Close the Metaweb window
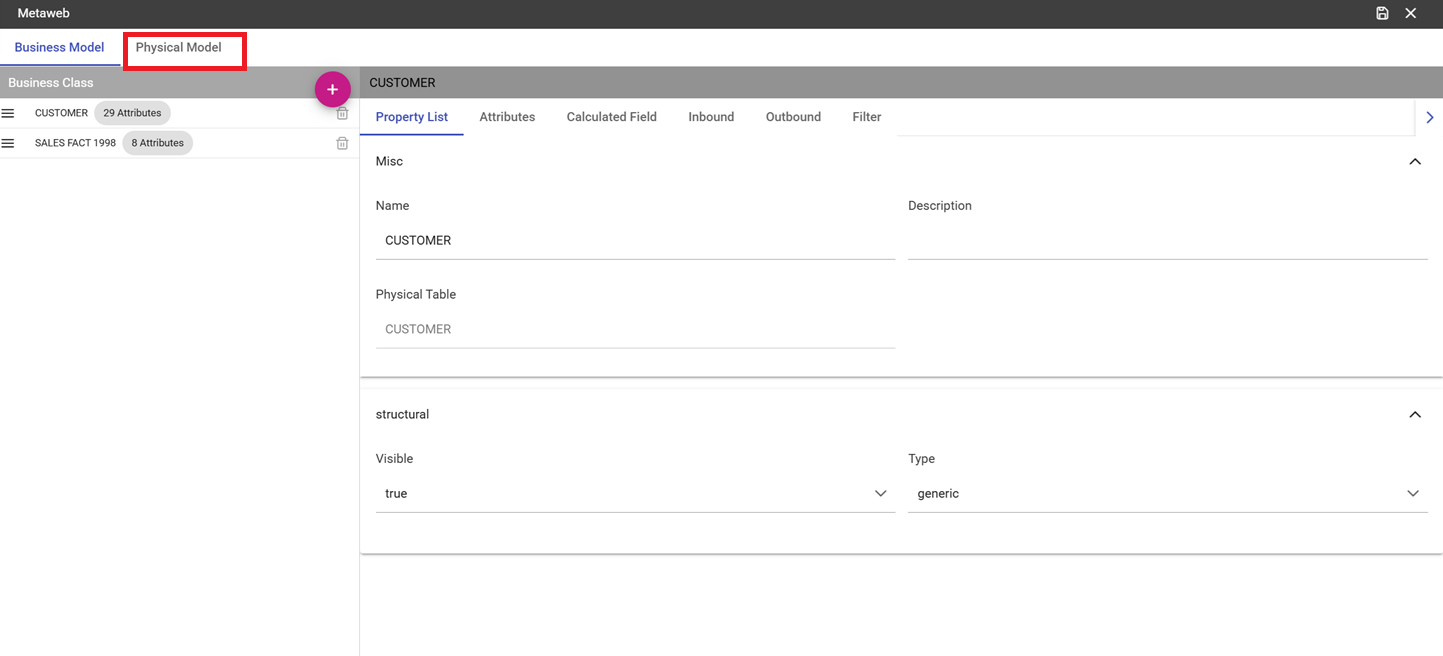 (1411, 13)
